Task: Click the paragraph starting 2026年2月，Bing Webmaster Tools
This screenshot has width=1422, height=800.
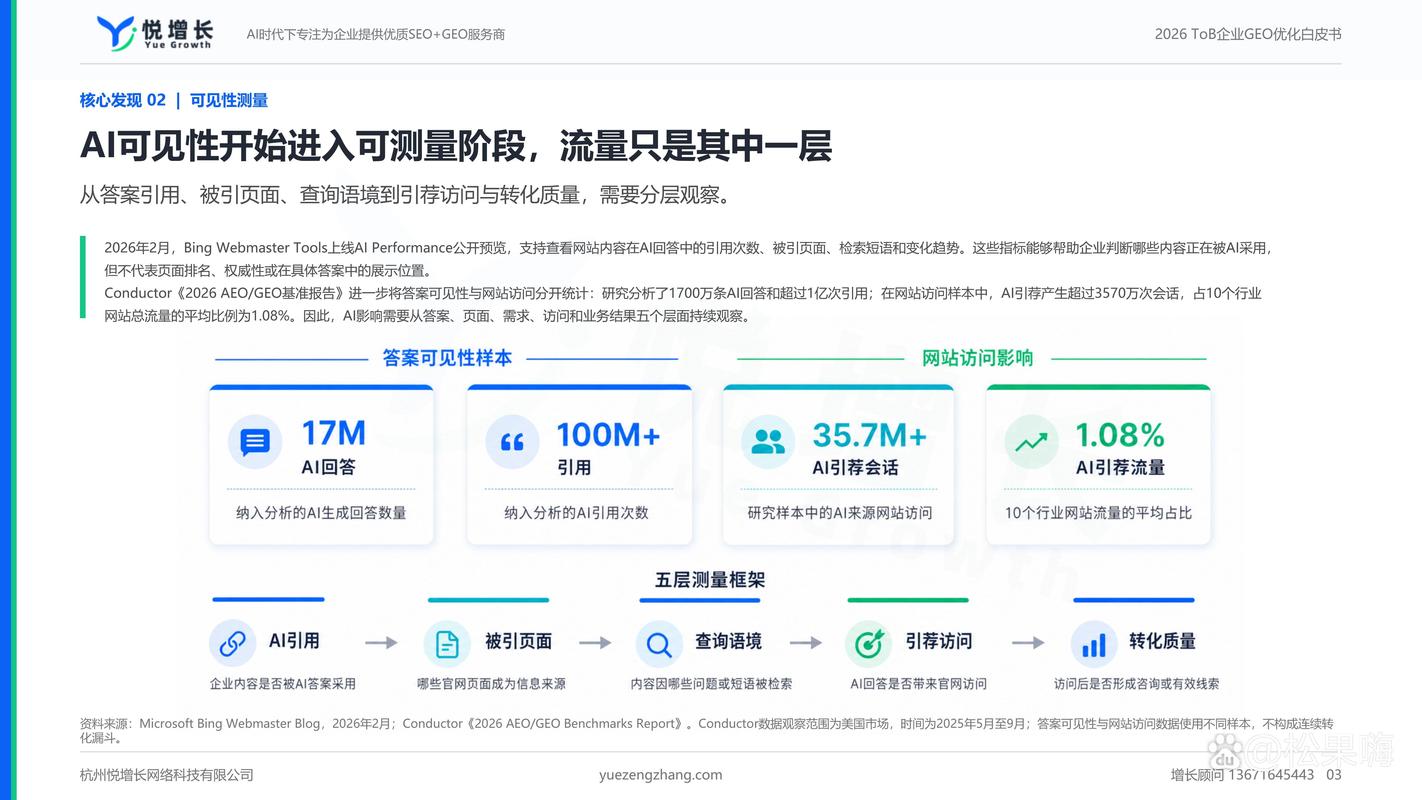Action: (x=690, y=258)
